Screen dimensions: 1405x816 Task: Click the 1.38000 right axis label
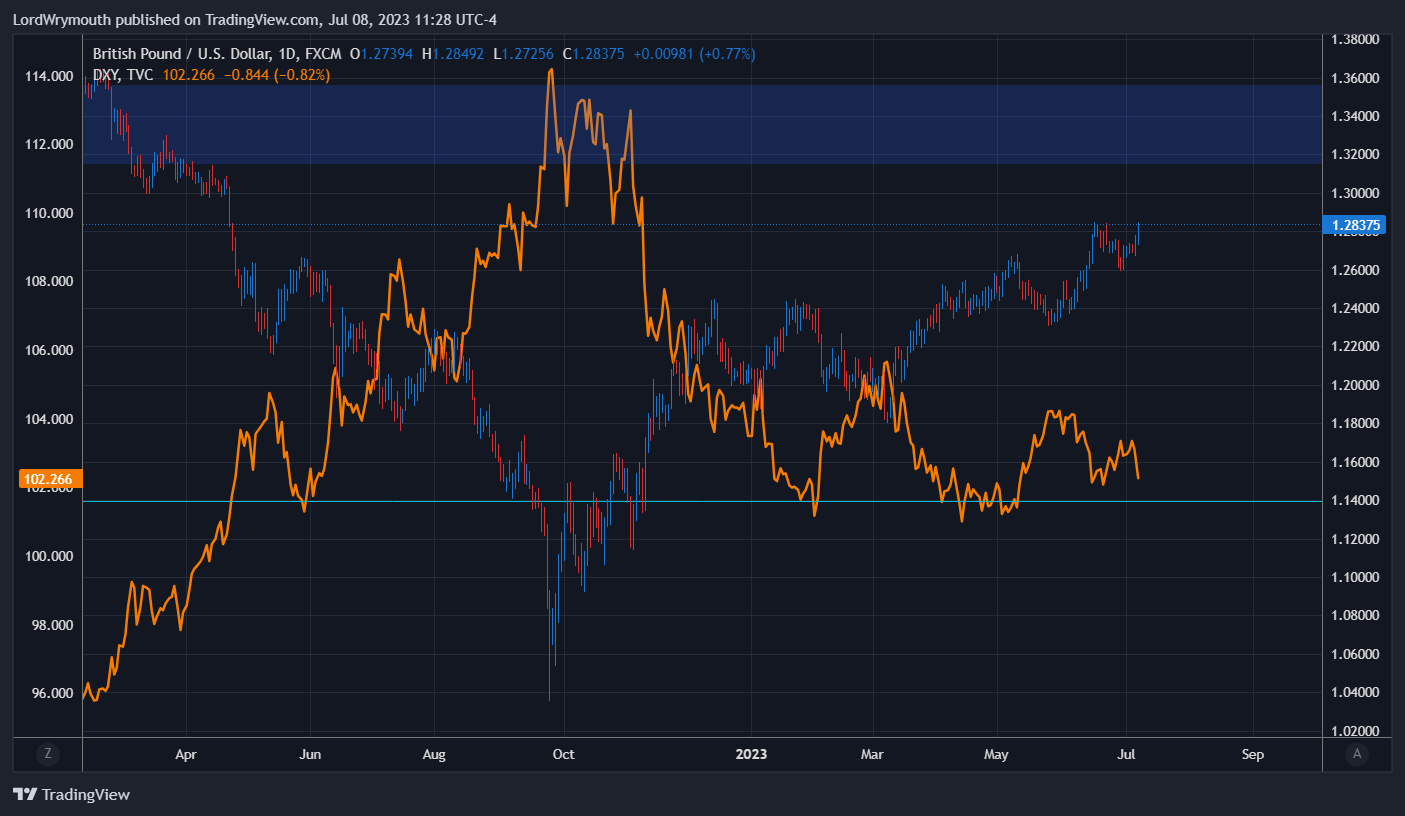1356,40
